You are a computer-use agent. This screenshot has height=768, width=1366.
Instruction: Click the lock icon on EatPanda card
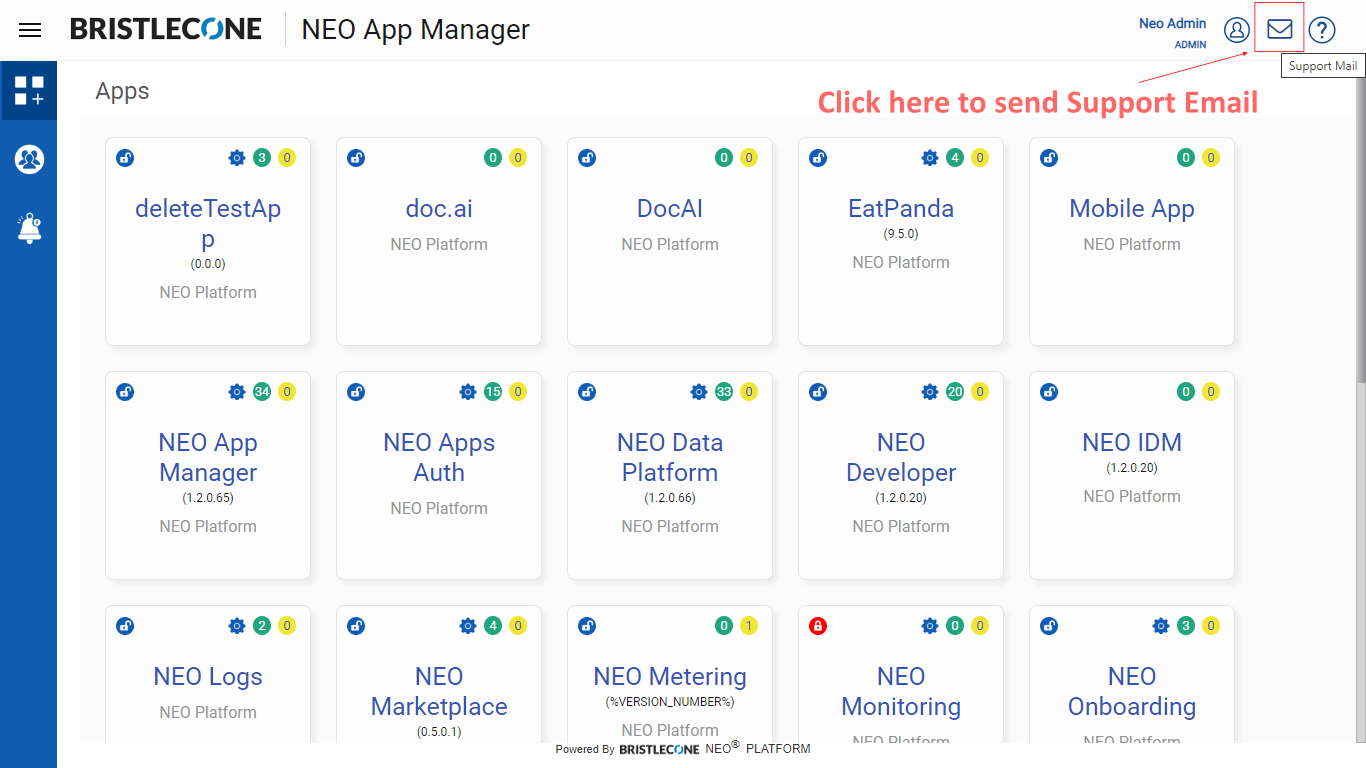pos(818,158)
